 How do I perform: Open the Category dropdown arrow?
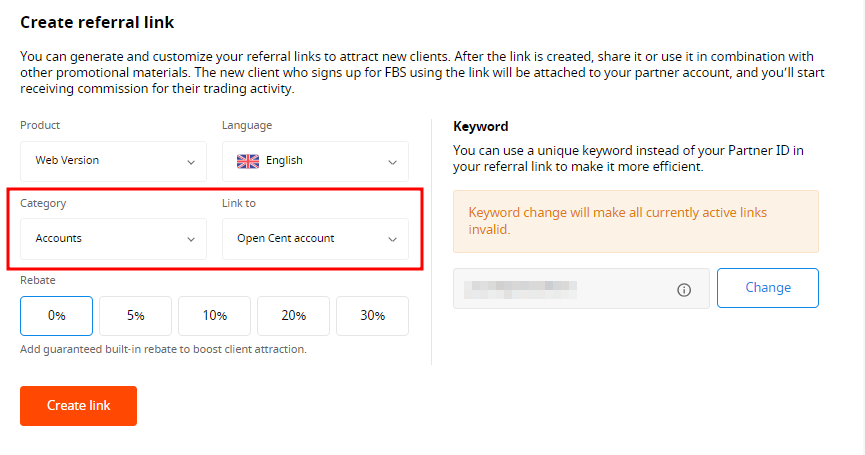click(x=191, y=239)
